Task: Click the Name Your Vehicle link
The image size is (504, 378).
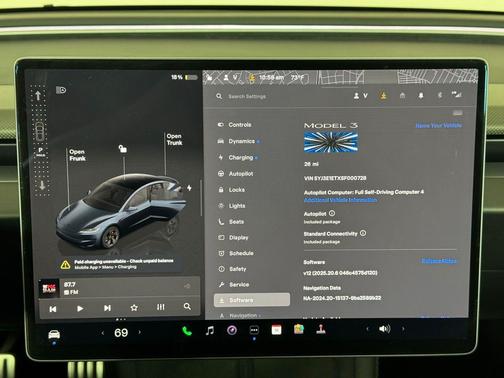Action: point(439,125)
